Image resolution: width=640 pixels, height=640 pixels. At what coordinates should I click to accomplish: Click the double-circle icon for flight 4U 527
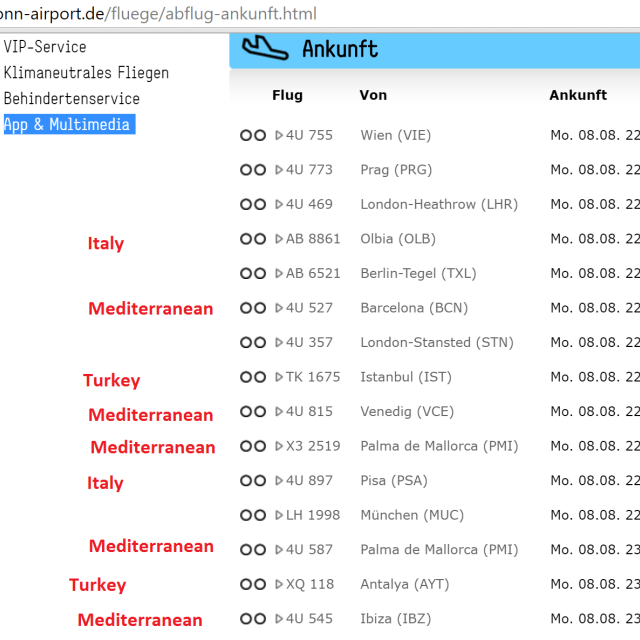(x=253, y=308)
